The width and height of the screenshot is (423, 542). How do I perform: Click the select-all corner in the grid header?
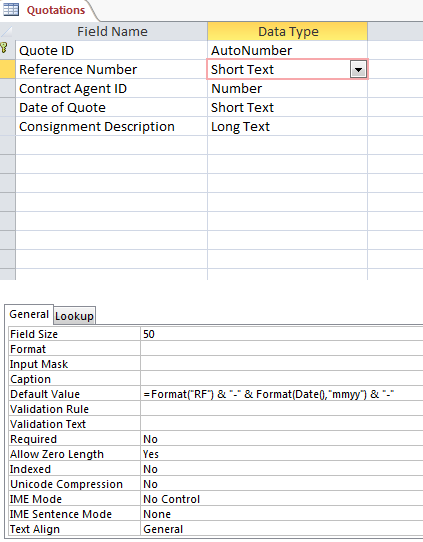(x=8, y=31)
